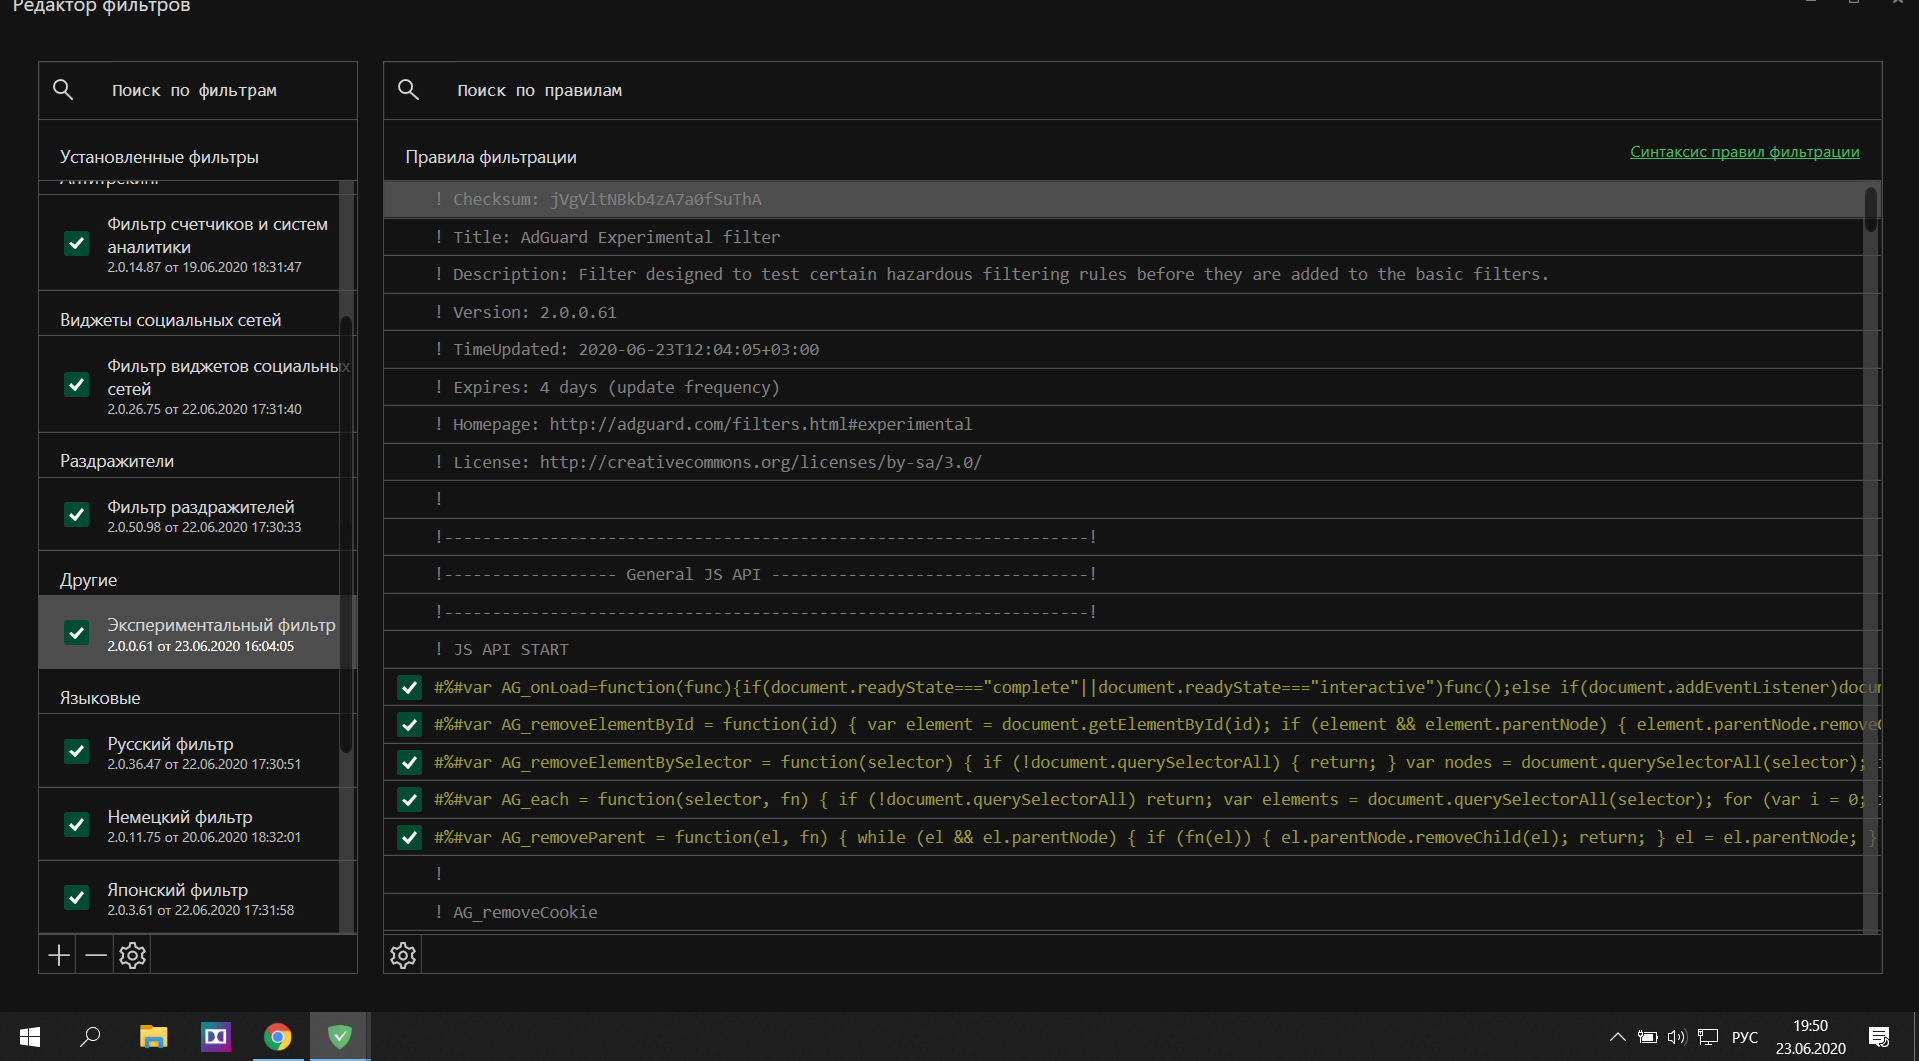Click the filter list scrollbar
This screenshot has height=1061, width=1919.
346,535
